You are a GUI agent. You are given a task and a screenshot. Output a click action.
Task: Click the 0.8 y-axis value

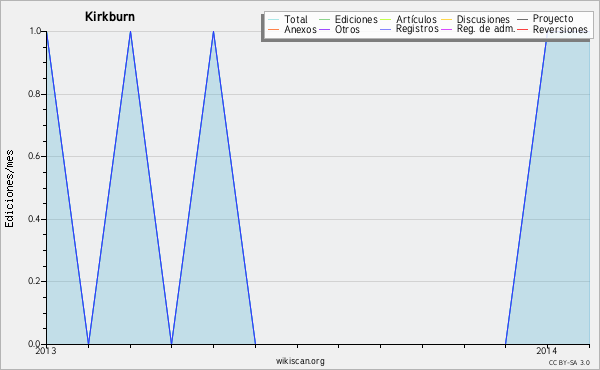click(34, 94)
